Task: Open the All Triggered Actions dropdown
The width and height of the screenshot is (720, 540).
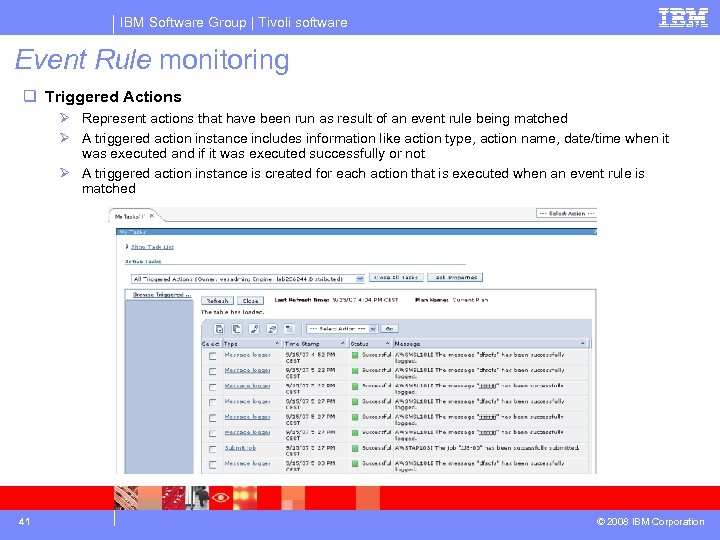Action: [360, 279]
